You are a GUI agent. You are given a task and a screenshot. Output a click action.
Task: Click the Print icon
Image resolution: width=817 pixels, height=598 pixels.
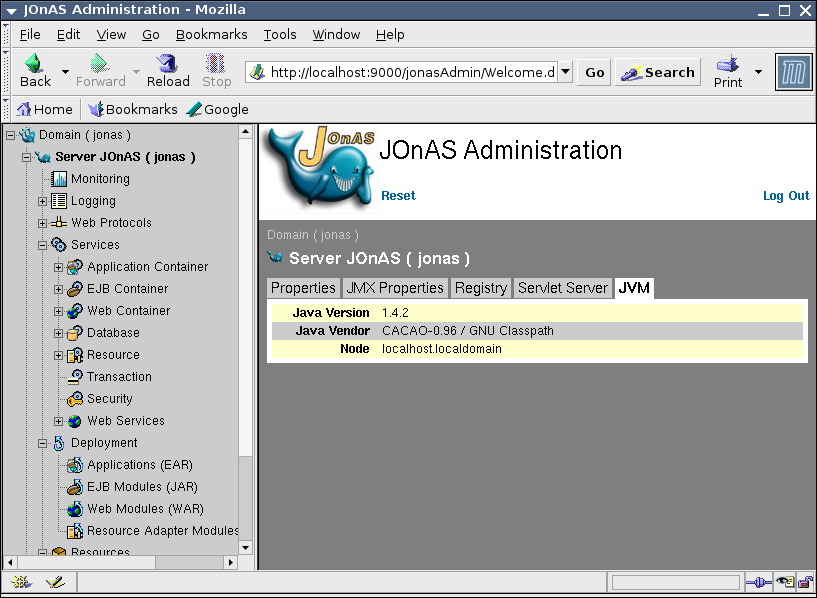tap(727, 64)
